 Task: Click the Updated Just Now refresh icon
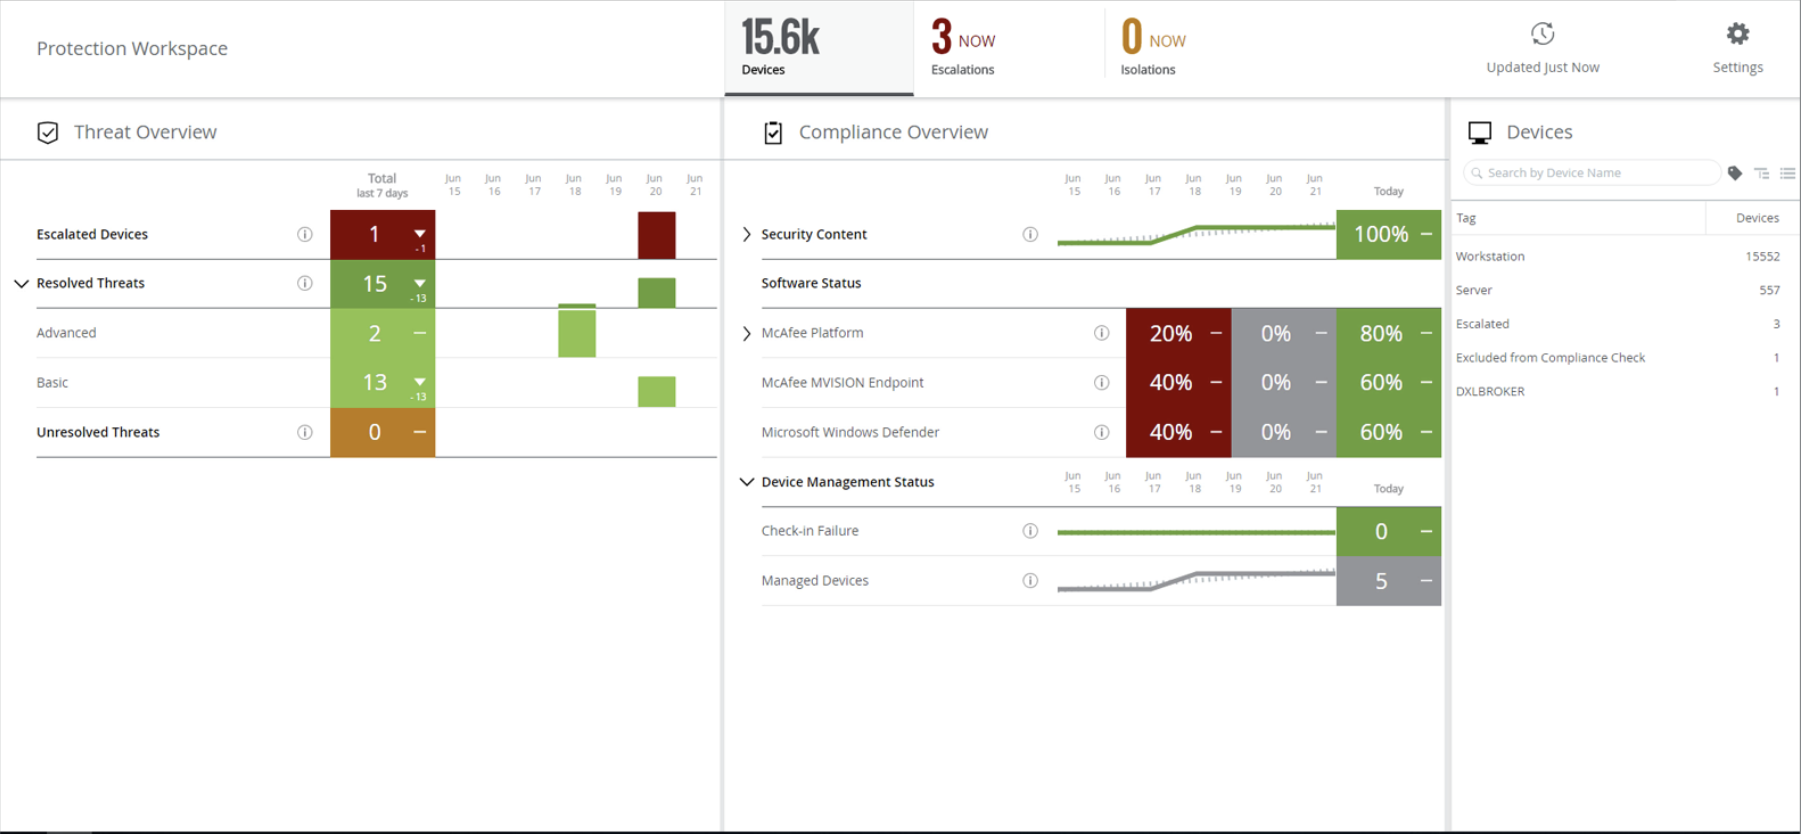click(x=1542, y=34)
